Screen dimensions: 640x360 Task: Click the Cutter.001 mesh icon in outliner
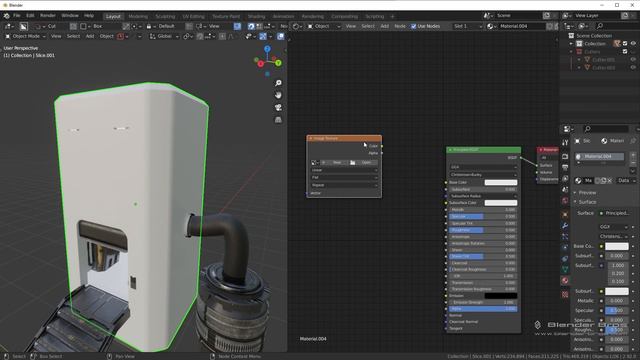pos(587,60)
